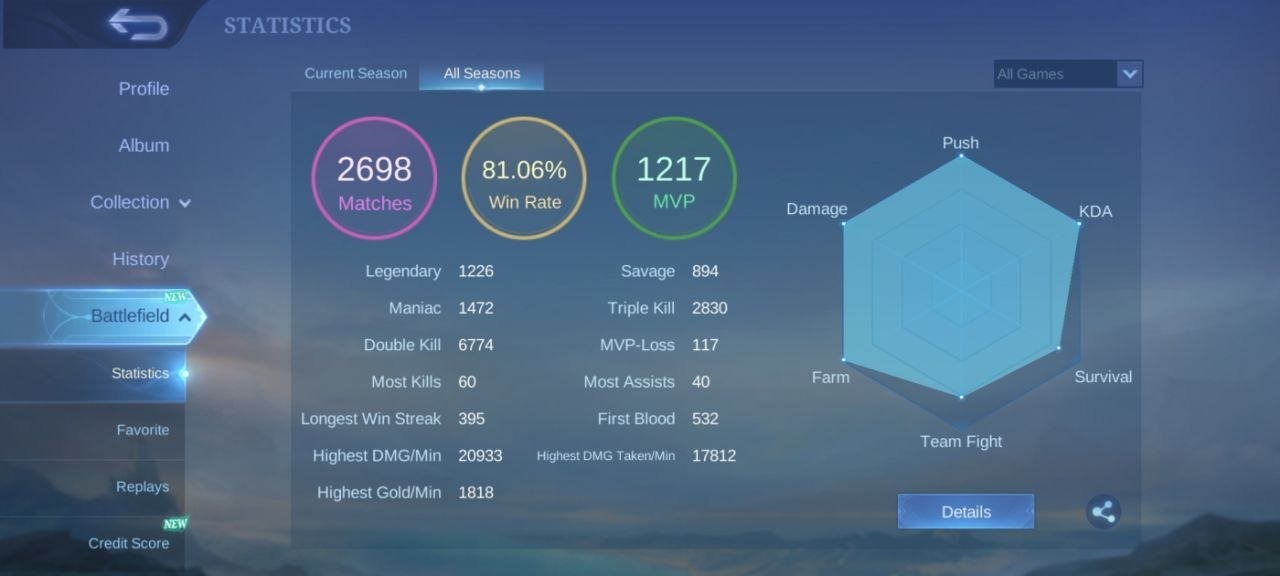Click the Highest Gold/Min value 1818
Viewport: 1280px width, 576px height.
476,494
